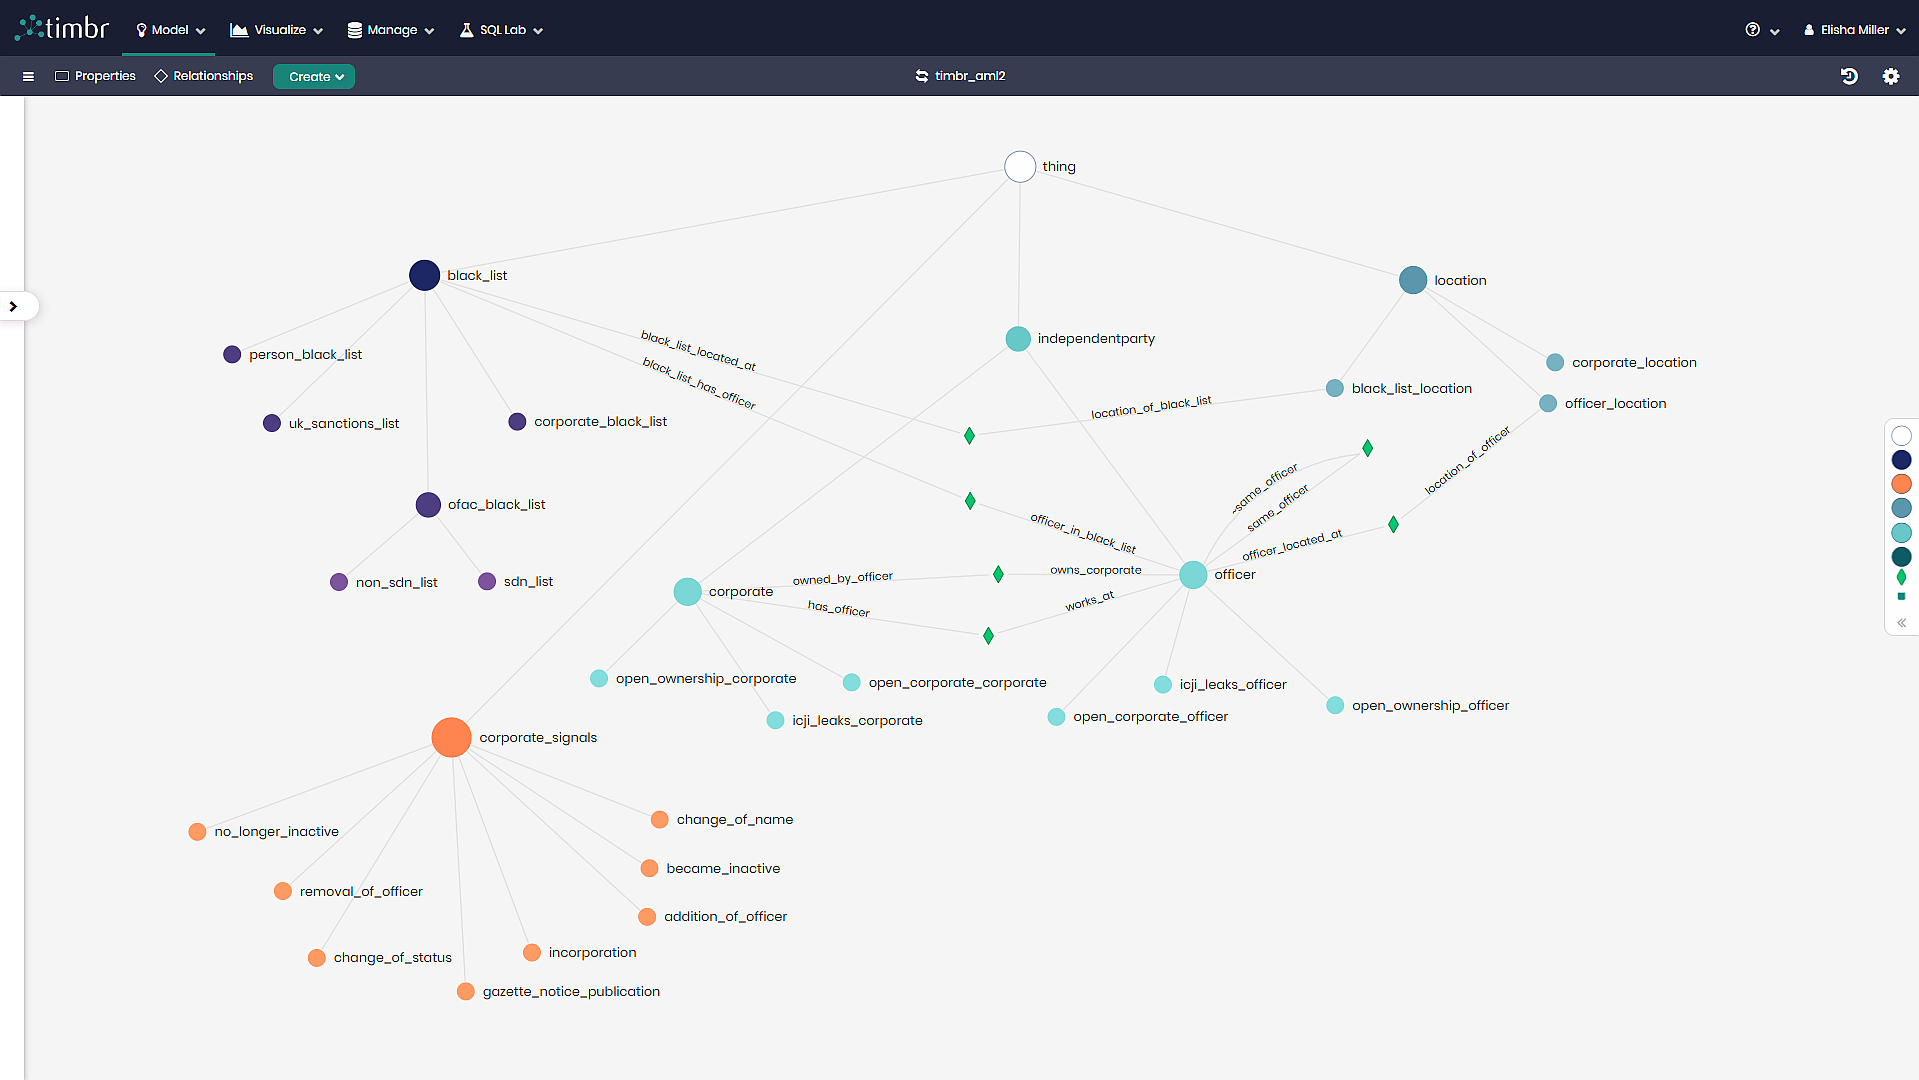The image size is (1919, 1080).
Task: Click the version history icon
Action: [1849, 76]
